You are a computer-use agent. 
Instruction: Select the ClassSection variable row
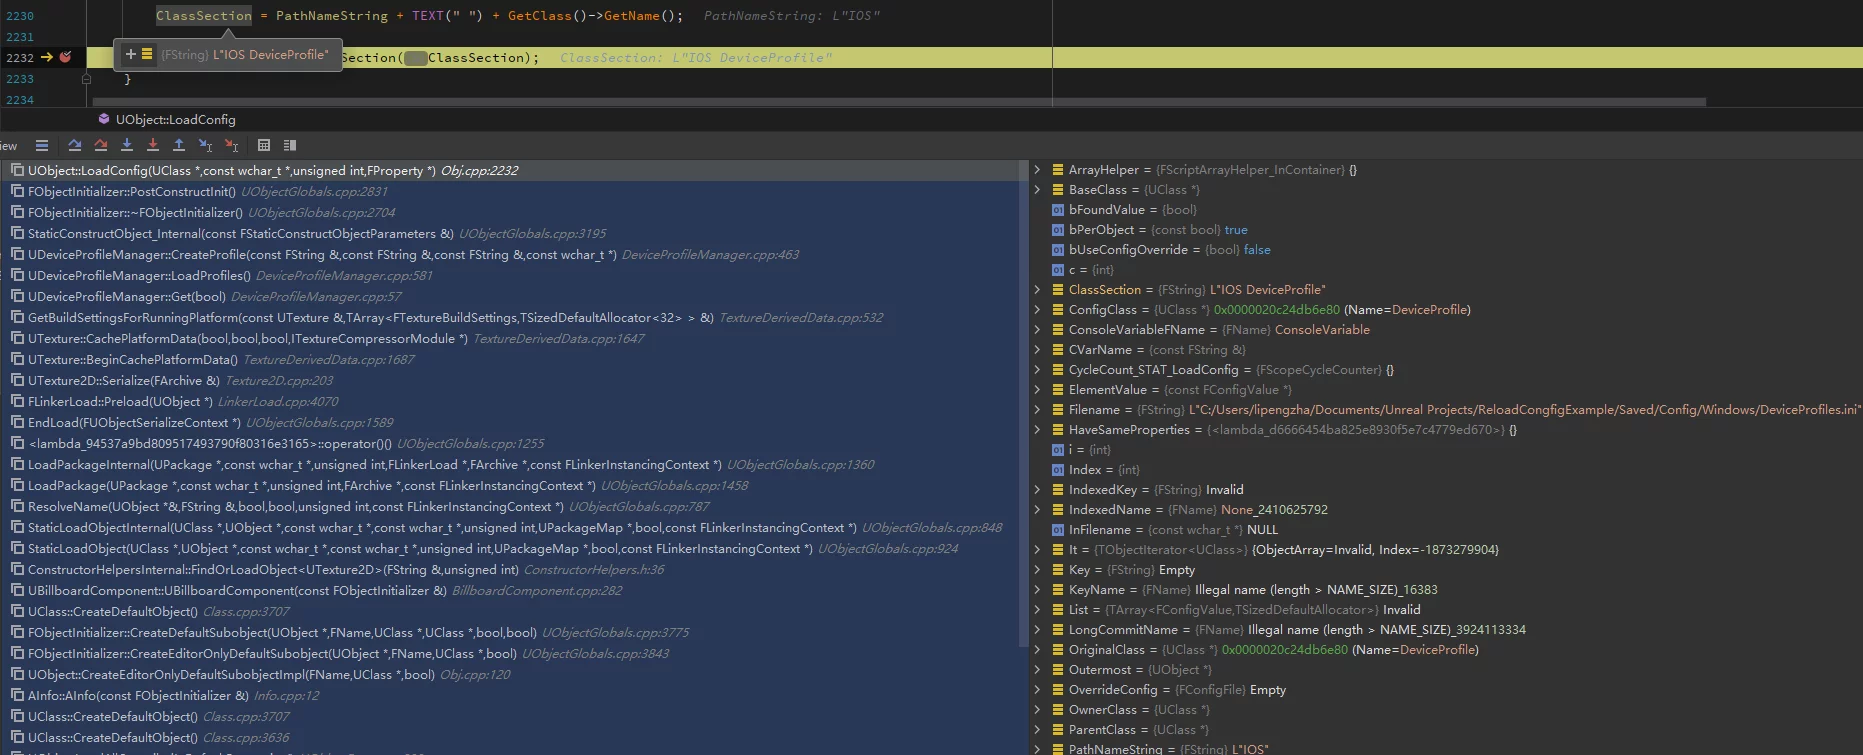click(1104, 290)
